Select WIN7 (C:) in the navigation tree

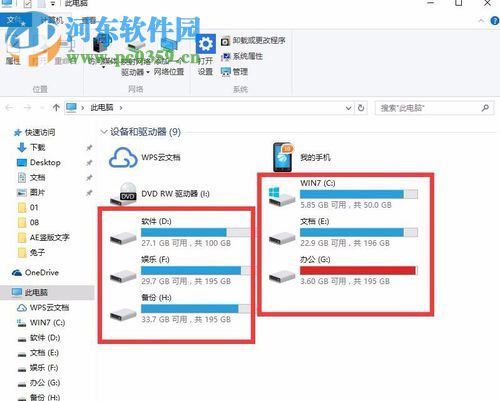(x=41, y=323)
